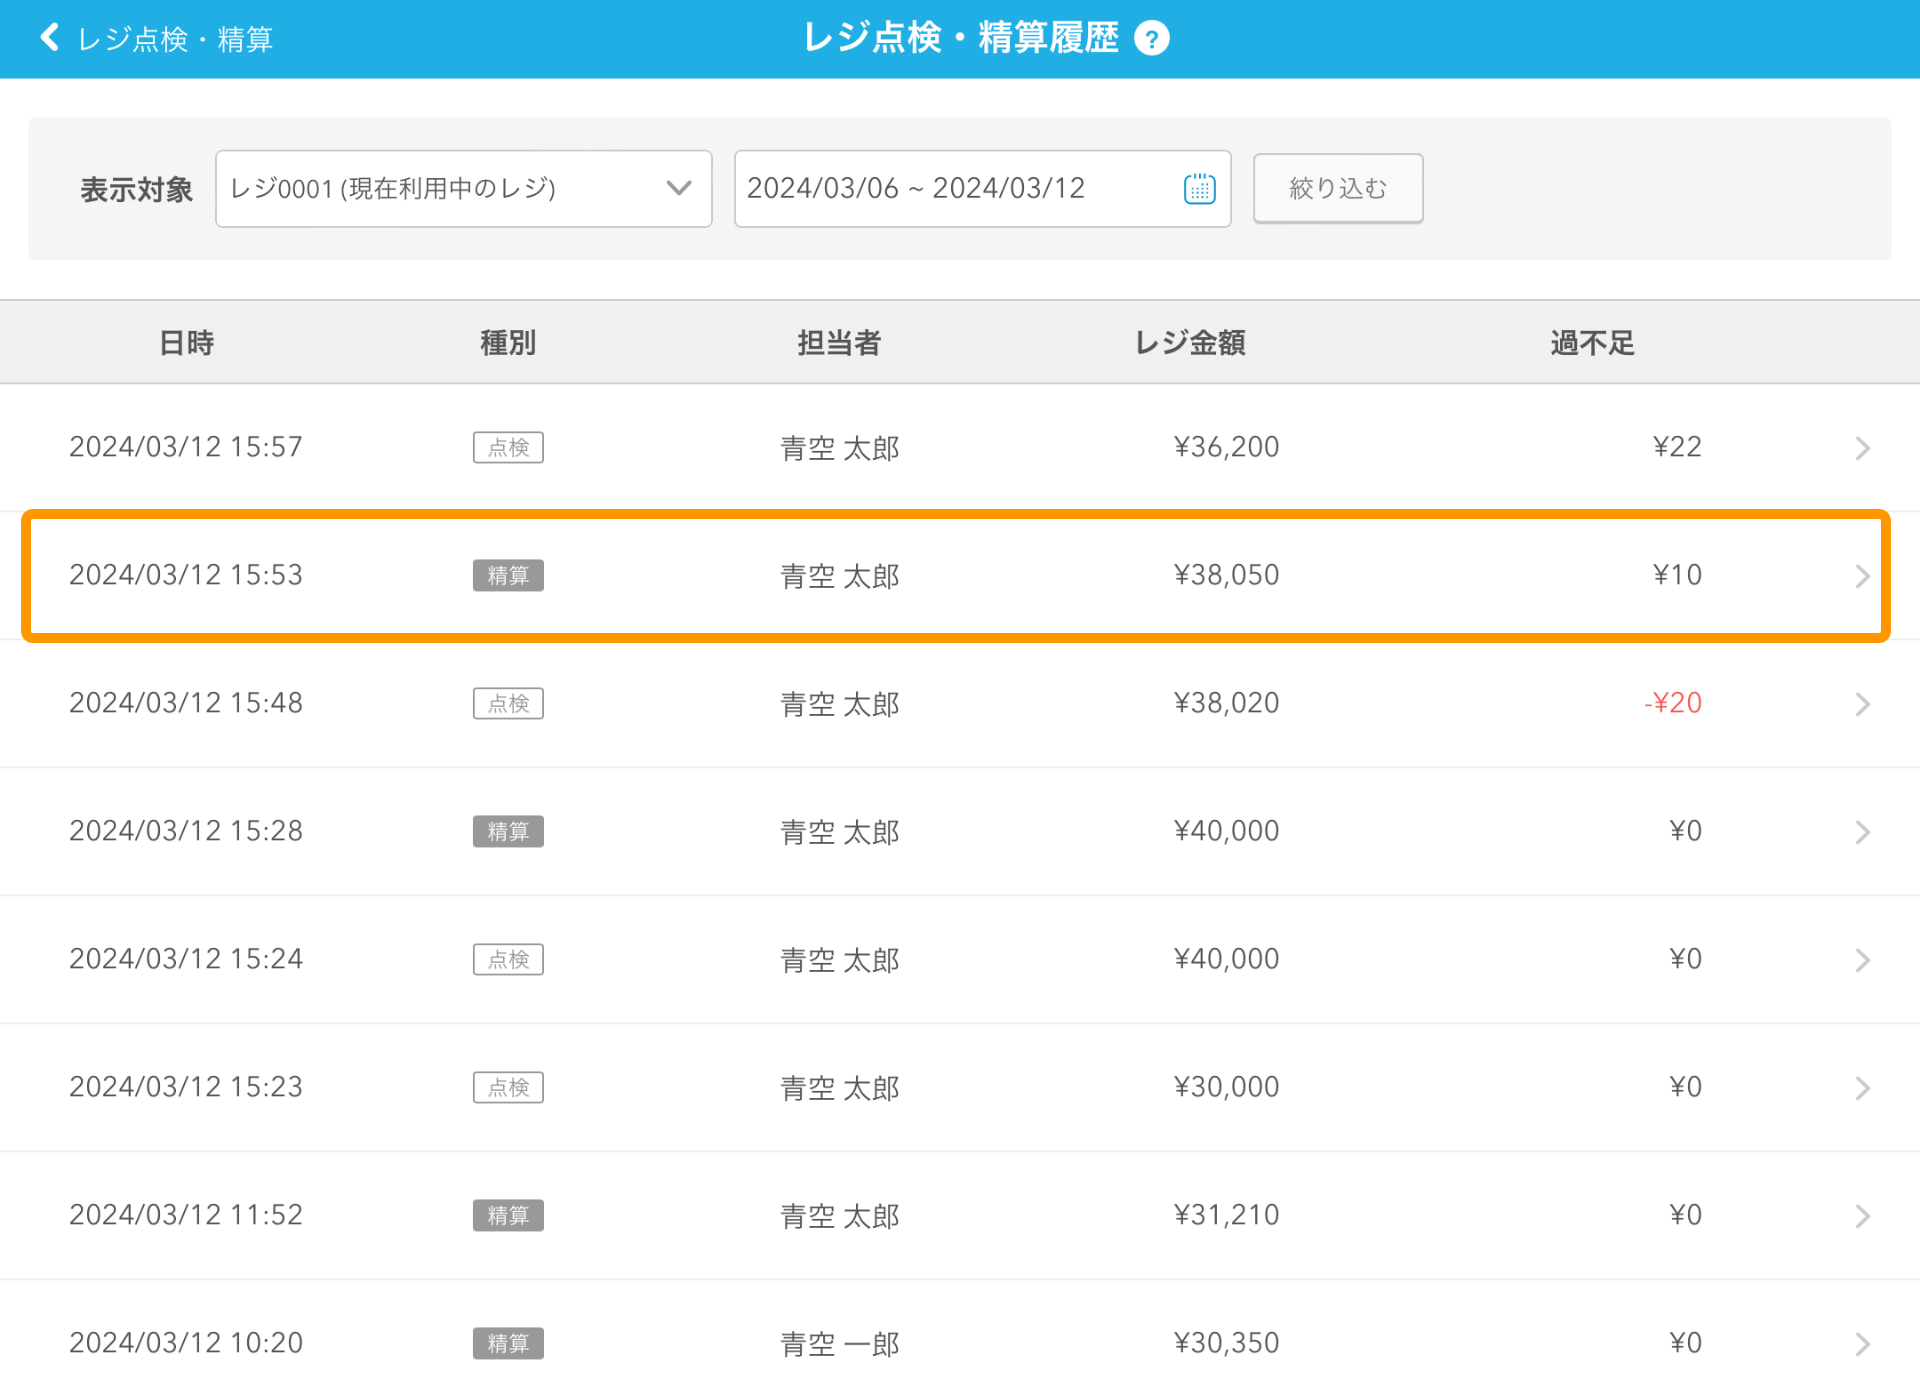This screenshot has width=1920, height=1400.
Task: Click the 精算 badge in 10:20 row
Action: coord(508,1343)
